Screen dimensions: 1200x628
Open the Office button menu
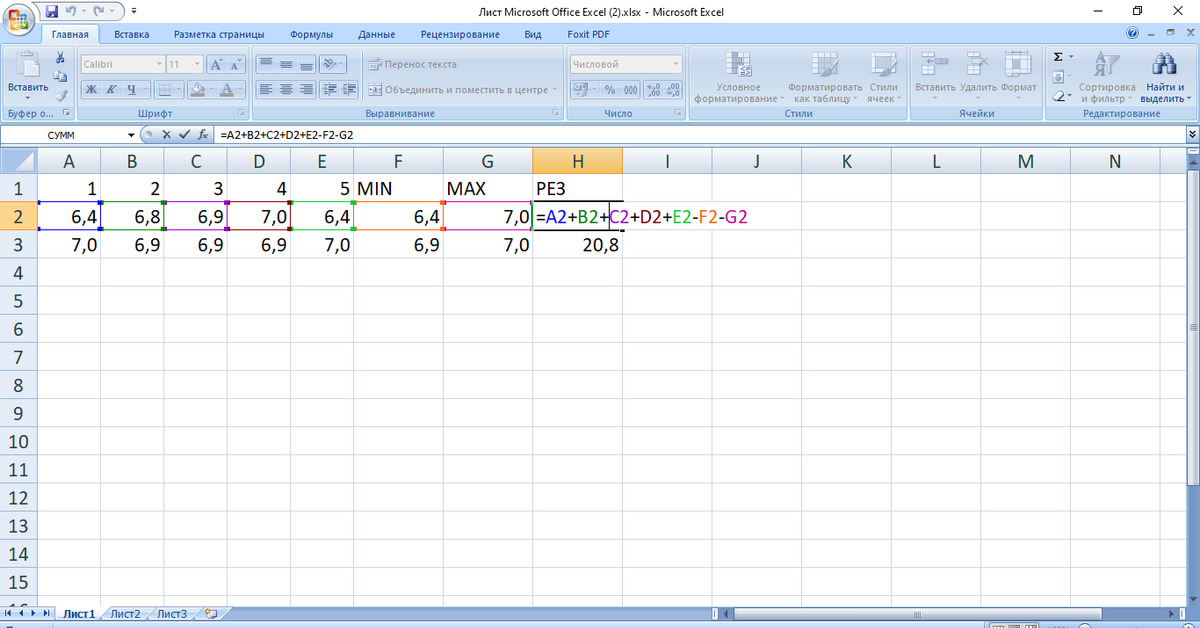pyautogui.click(x=20, y=19)
